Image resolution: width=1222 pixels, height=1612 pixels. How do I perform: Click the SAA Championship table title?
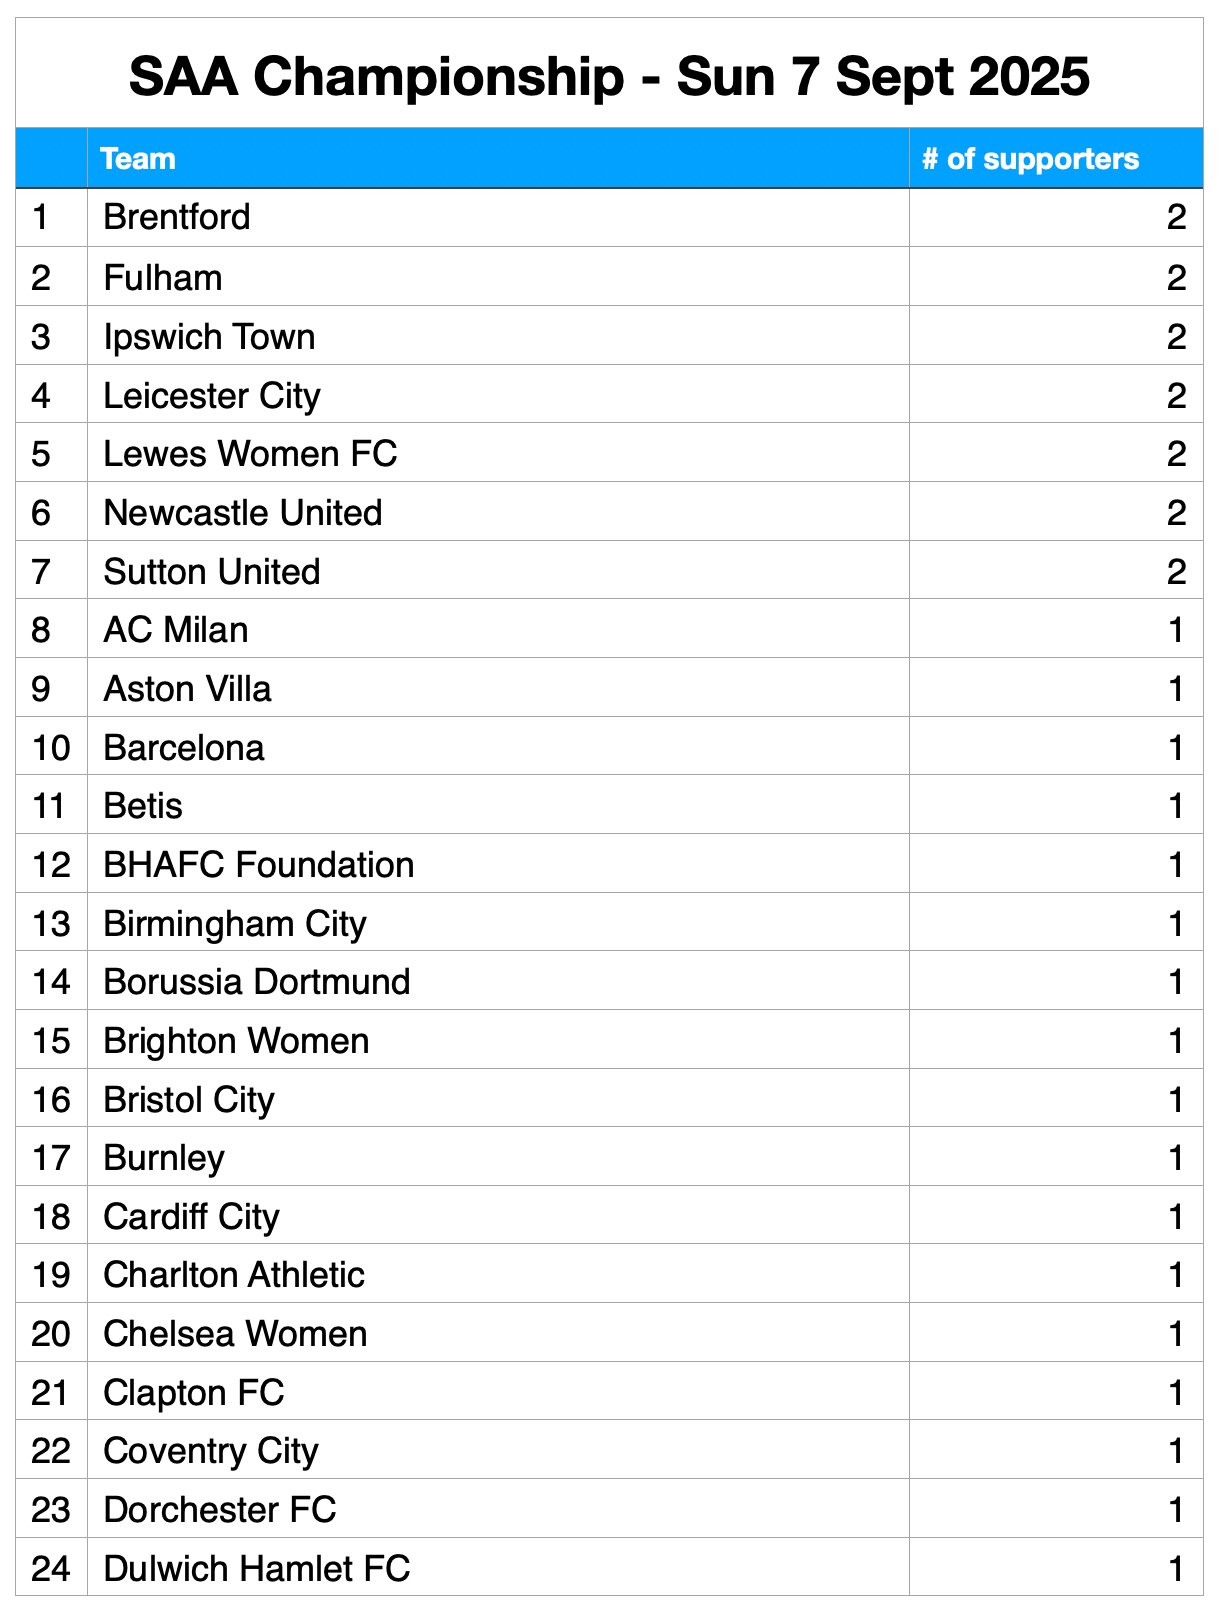609,76
